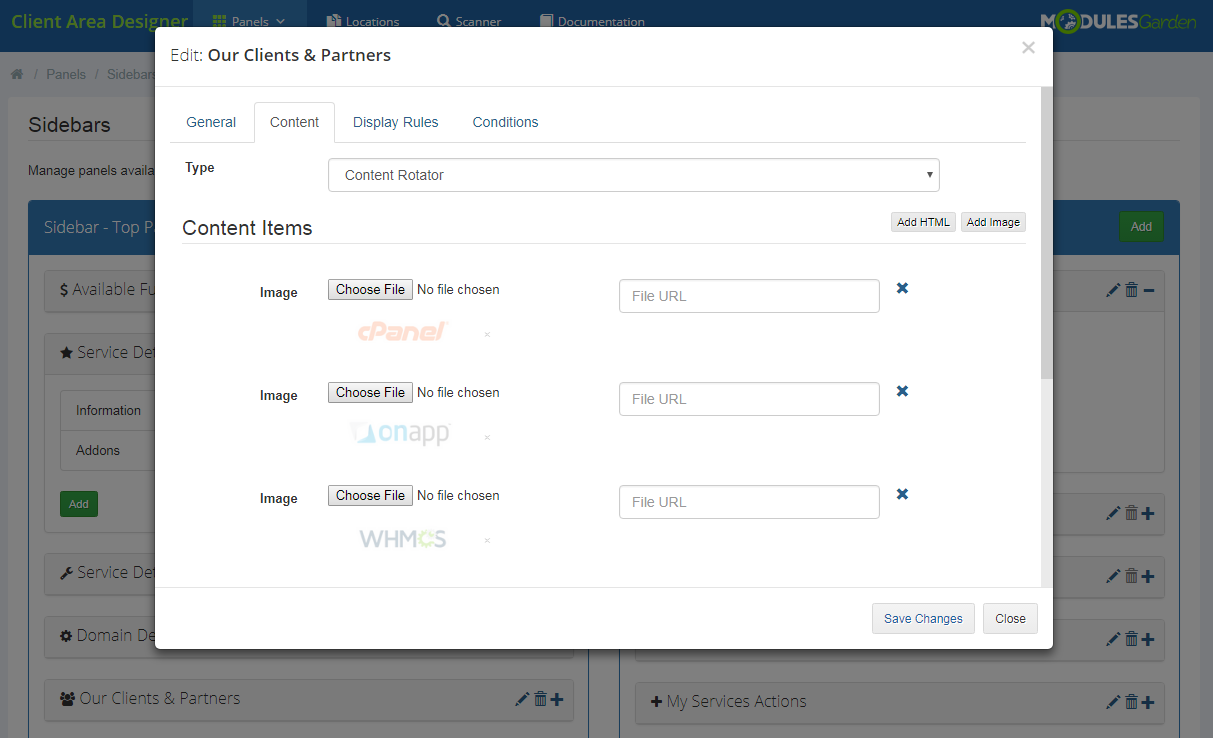Image resolution: width=1213 pixels, height=738 pixels.
Task: Open Documentation in the top navigation
Action: (x=592, y=21)
